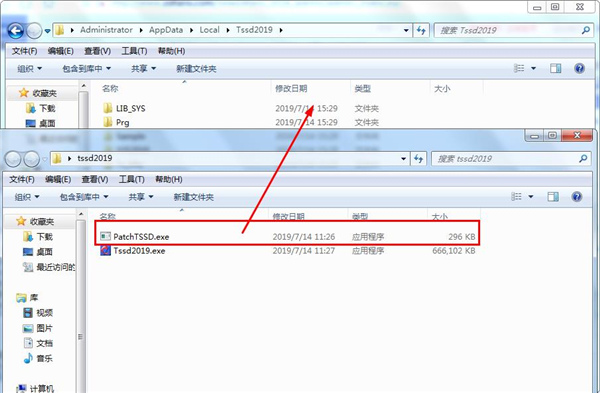
Task: Open 帮助(H) menu in the back window
Action: tap(171, 51)
